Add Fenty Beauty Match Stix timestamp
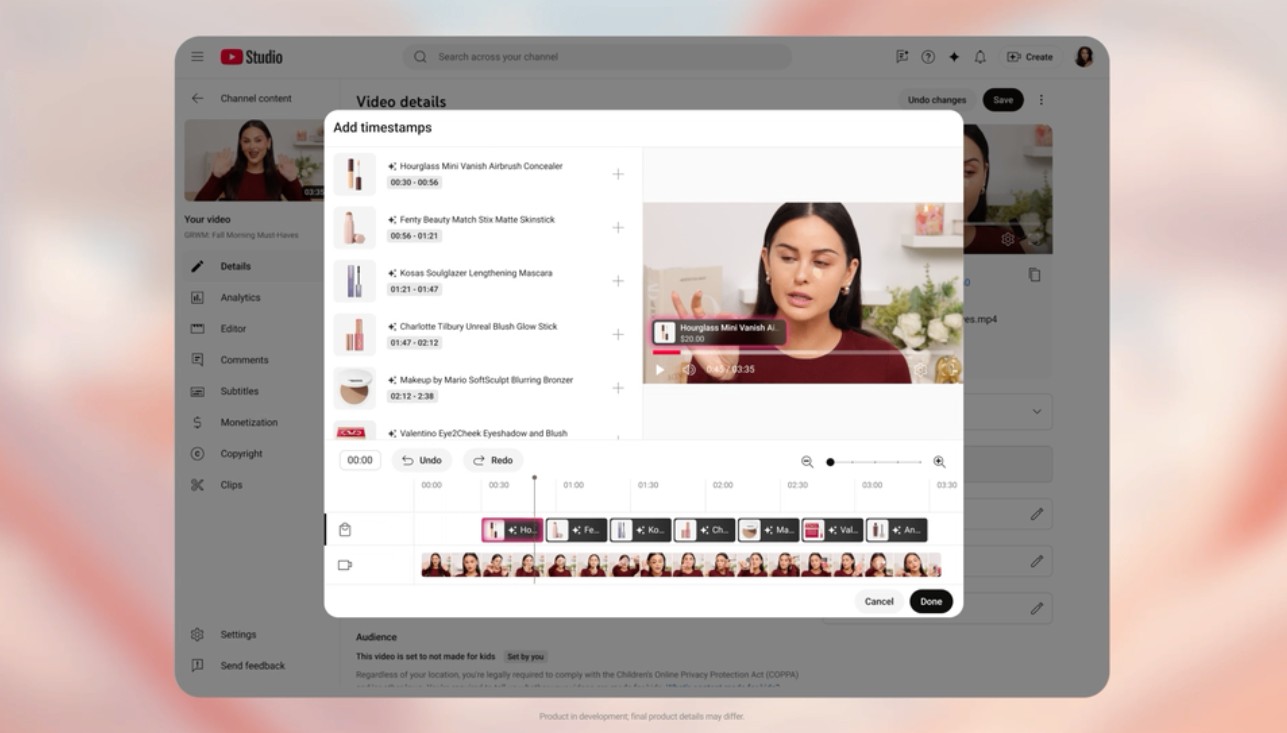This screenshot has height=733, width=1287. [618, 228]
